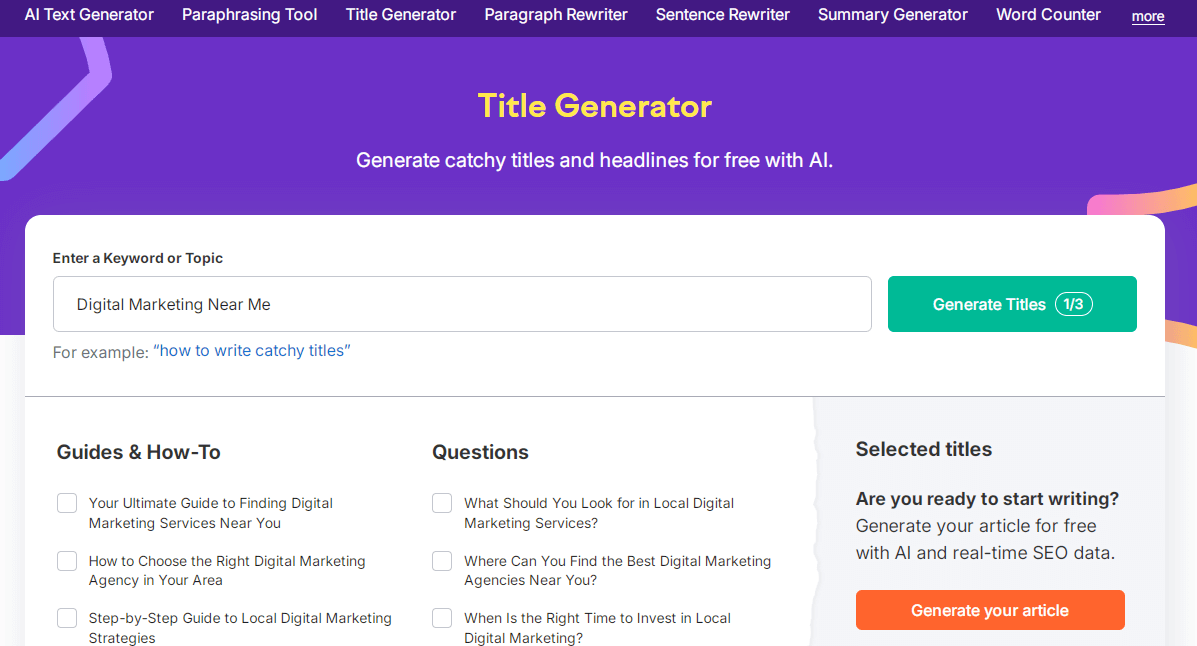Image resolution: width=1197 pixels, height=646 pixels.
Task: Use the "how to write catchy titles" example link
Action: tap(252, 350)
